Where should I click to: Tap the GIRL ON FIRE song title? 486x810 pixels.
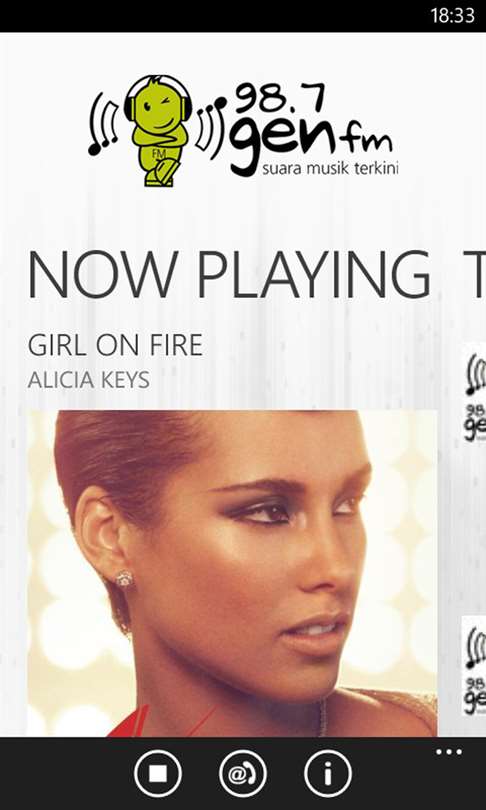[115, 346]
